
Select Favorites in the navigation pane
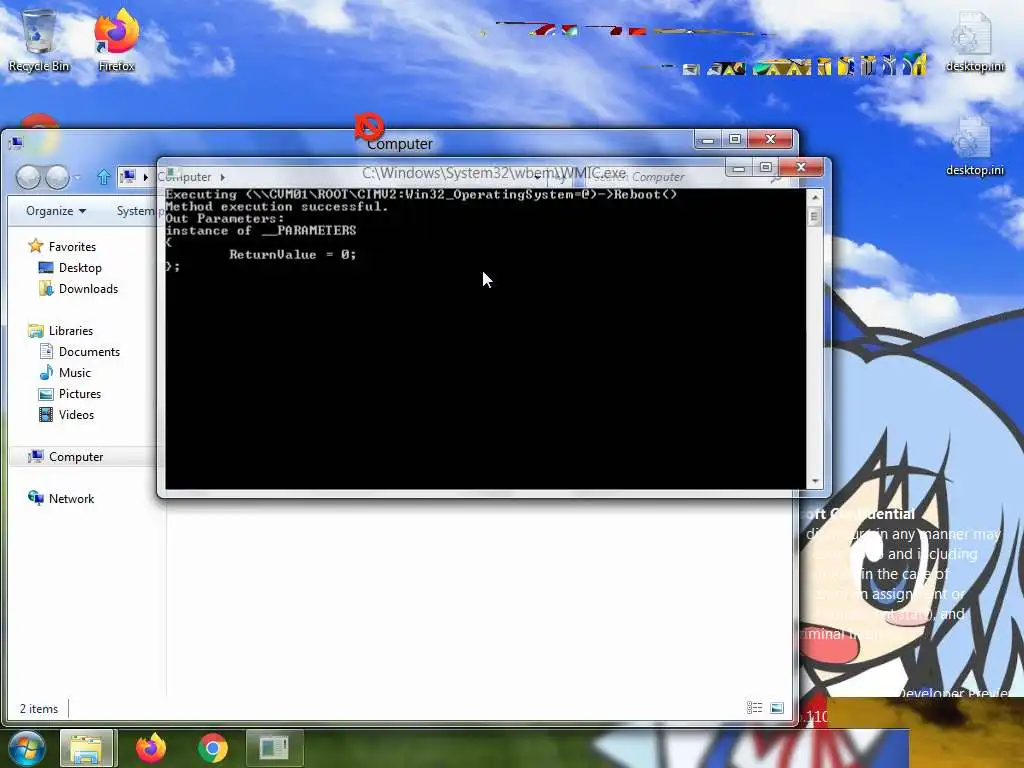point(62,247)
